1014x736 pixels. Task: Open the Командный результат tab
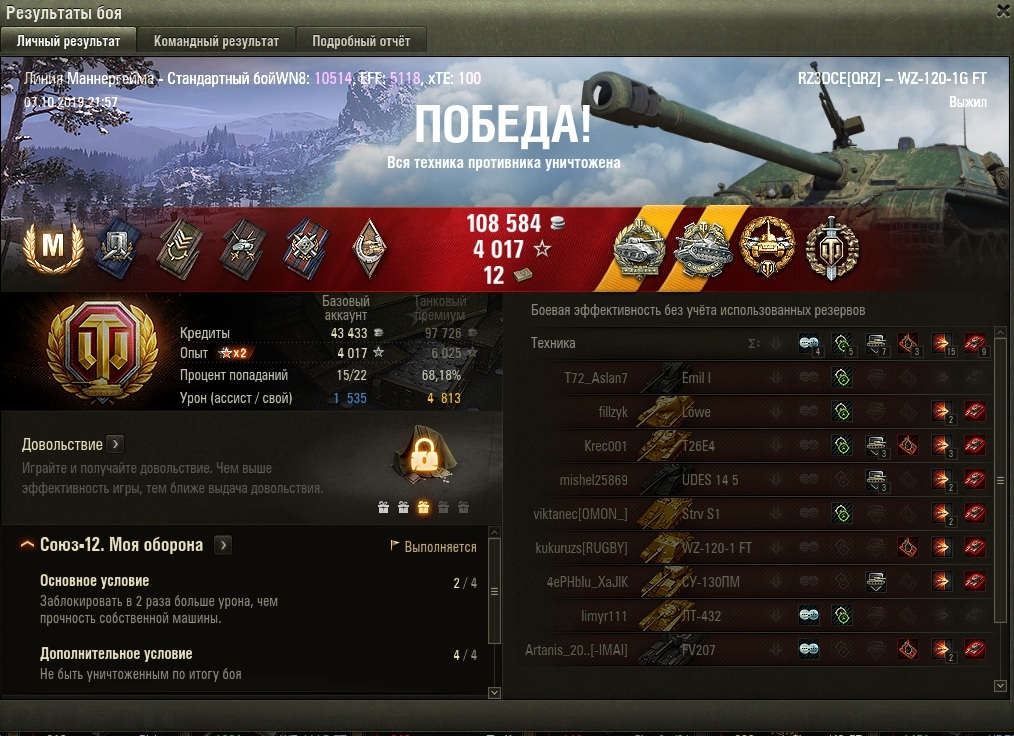tap(216, 41)
